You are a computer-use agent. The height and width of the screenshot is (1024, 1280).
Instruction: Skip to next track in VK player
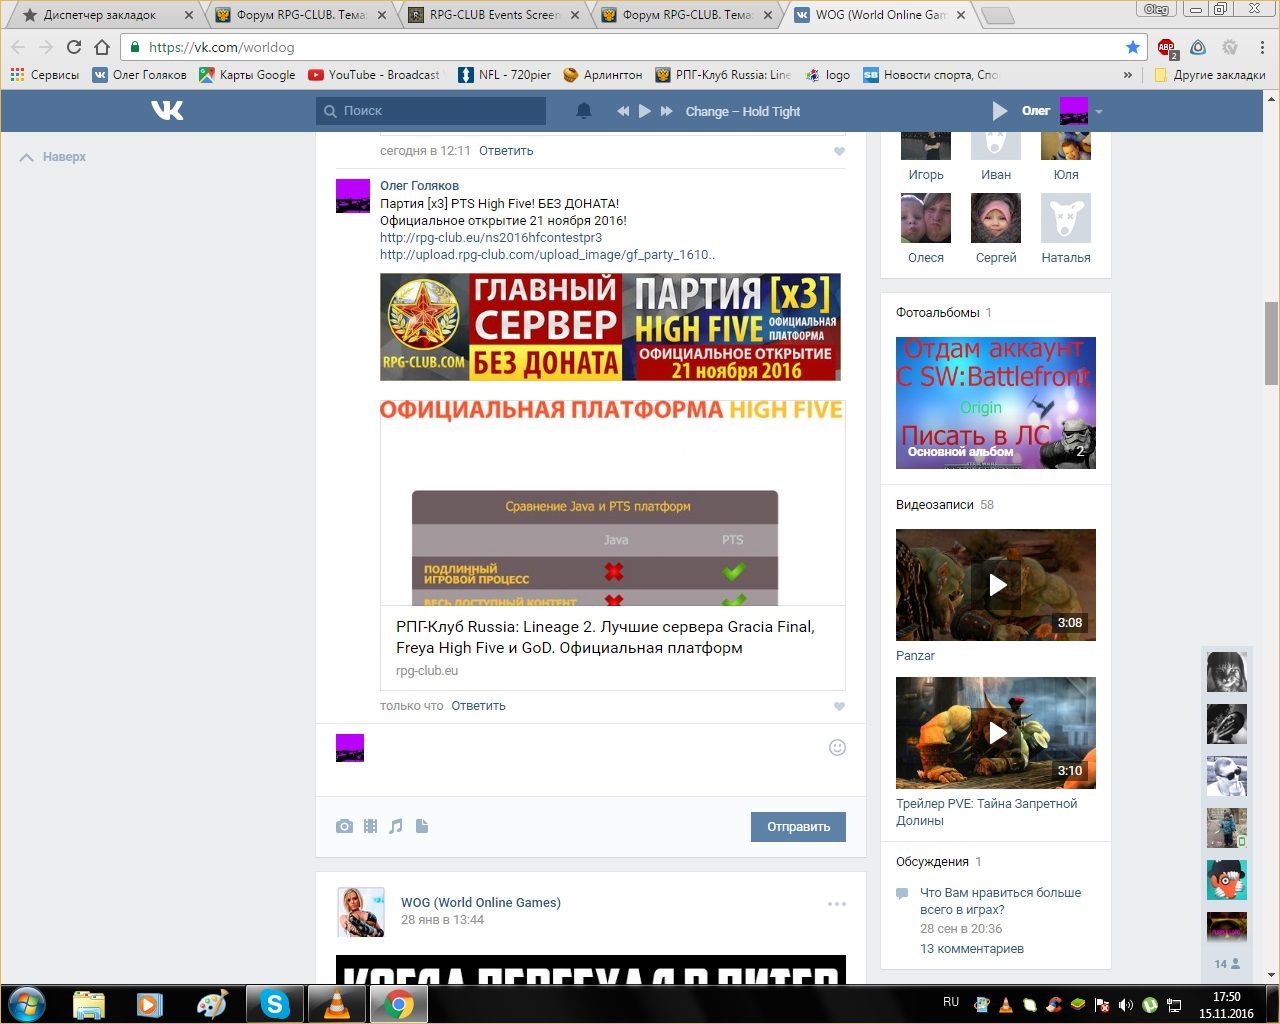coord(667,111)
